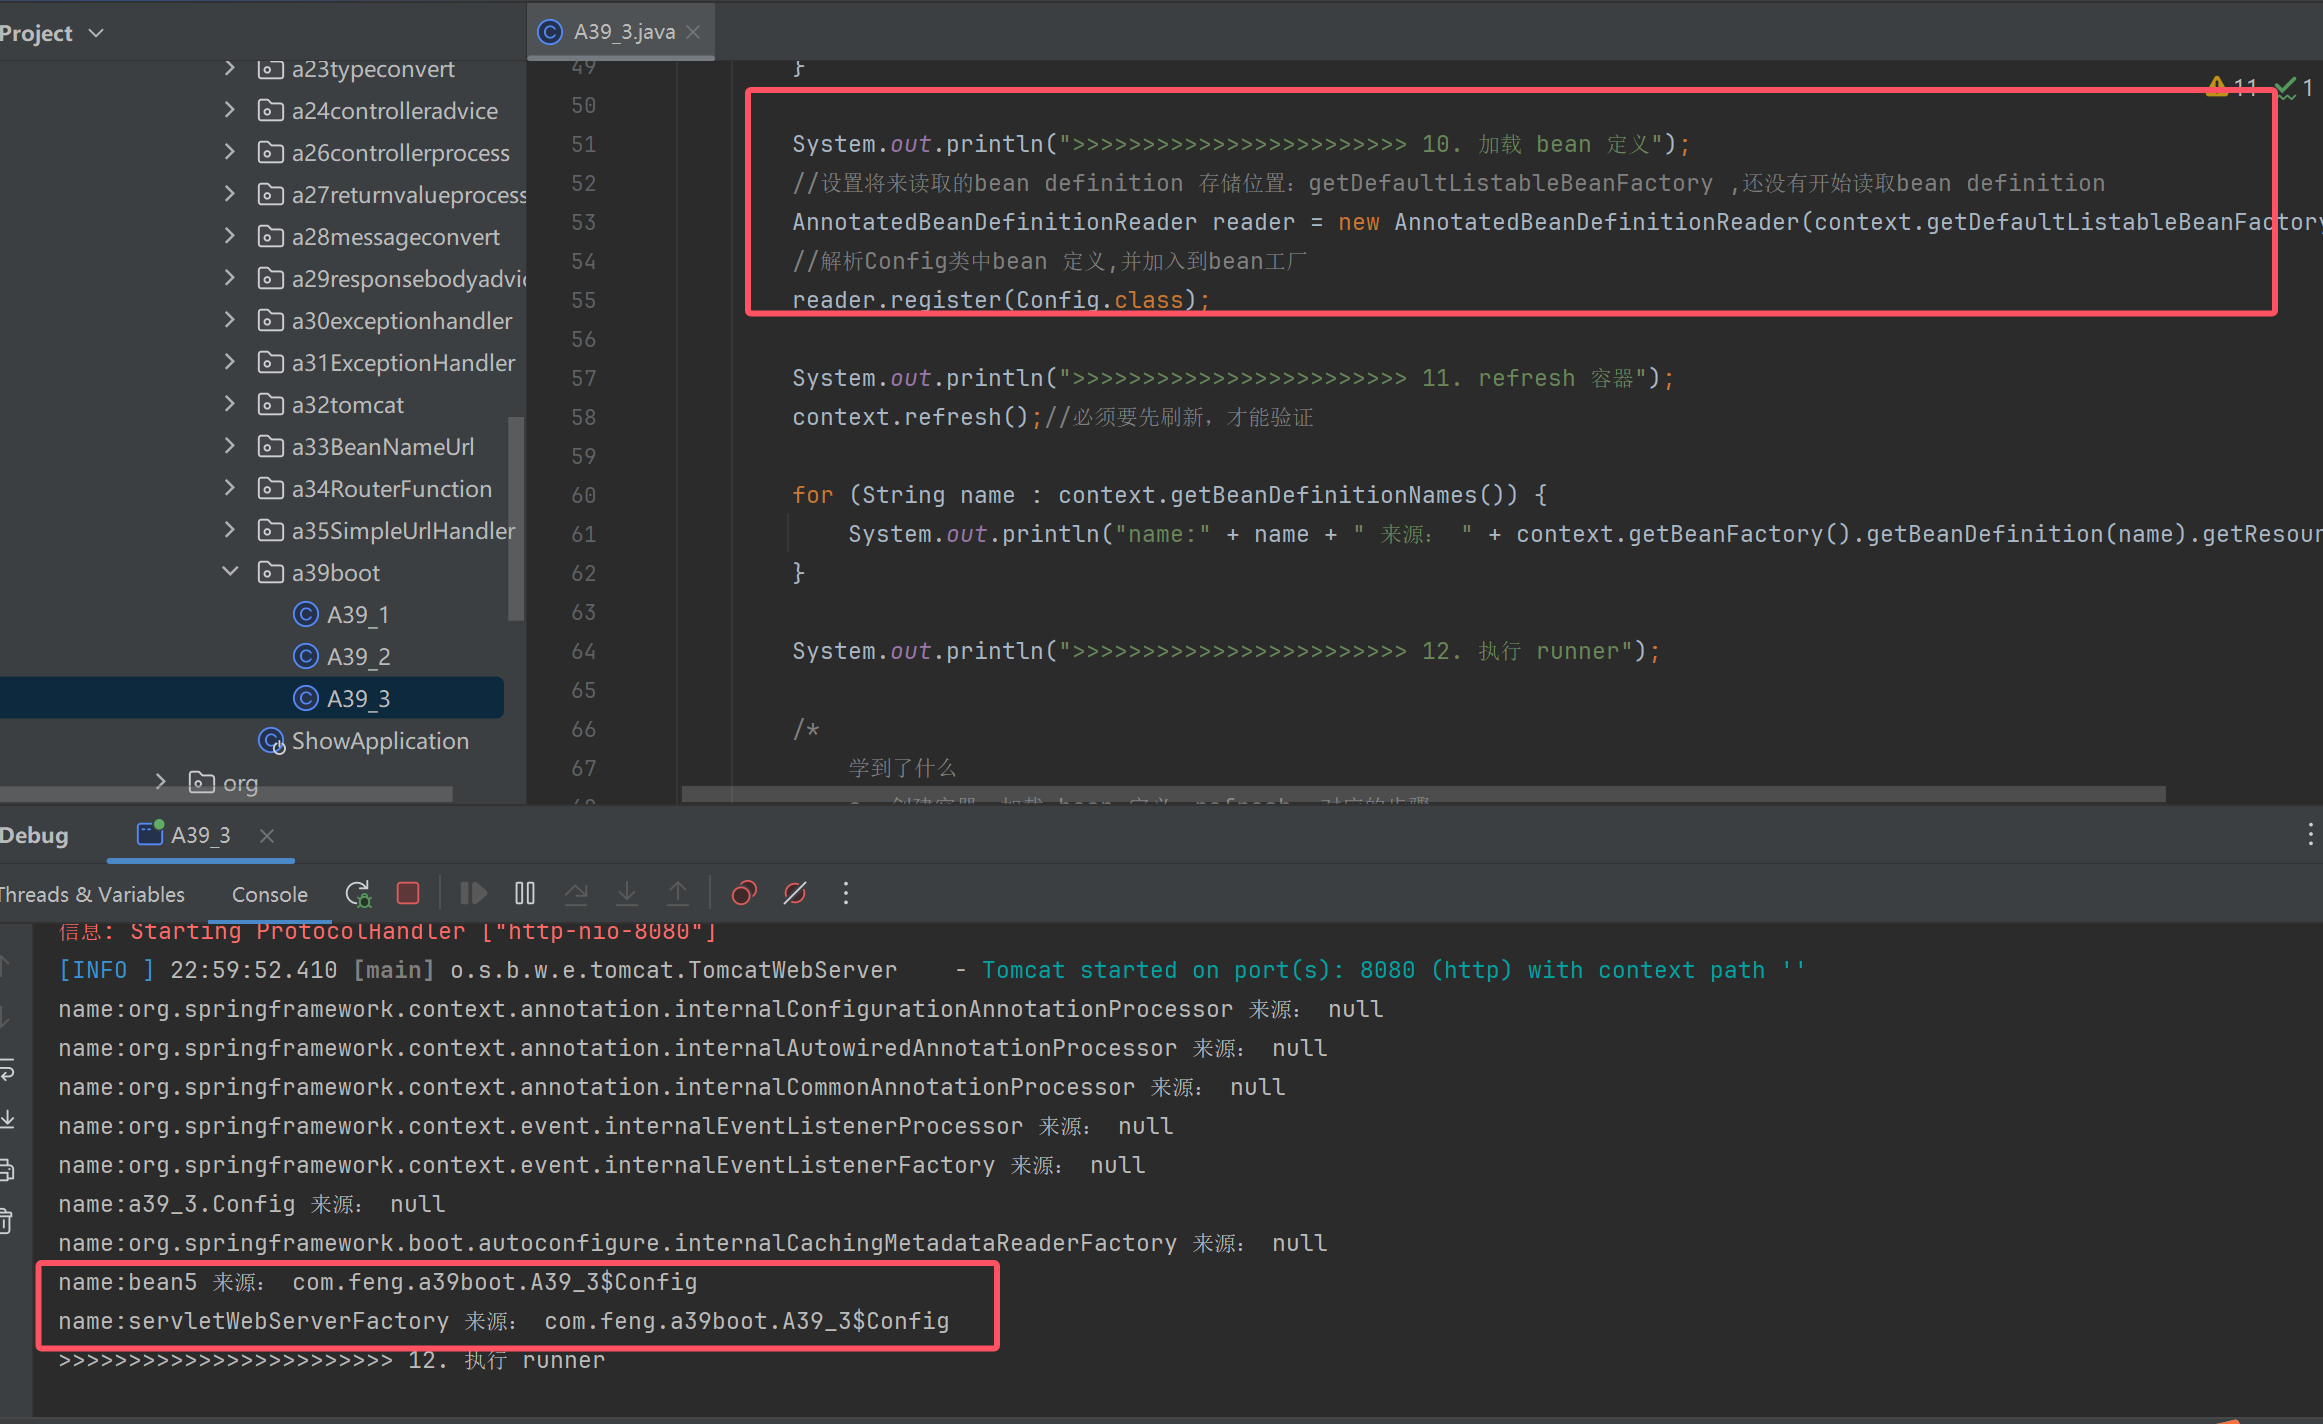
Task: Switch to the Console tab
Action: click(270, 894)
